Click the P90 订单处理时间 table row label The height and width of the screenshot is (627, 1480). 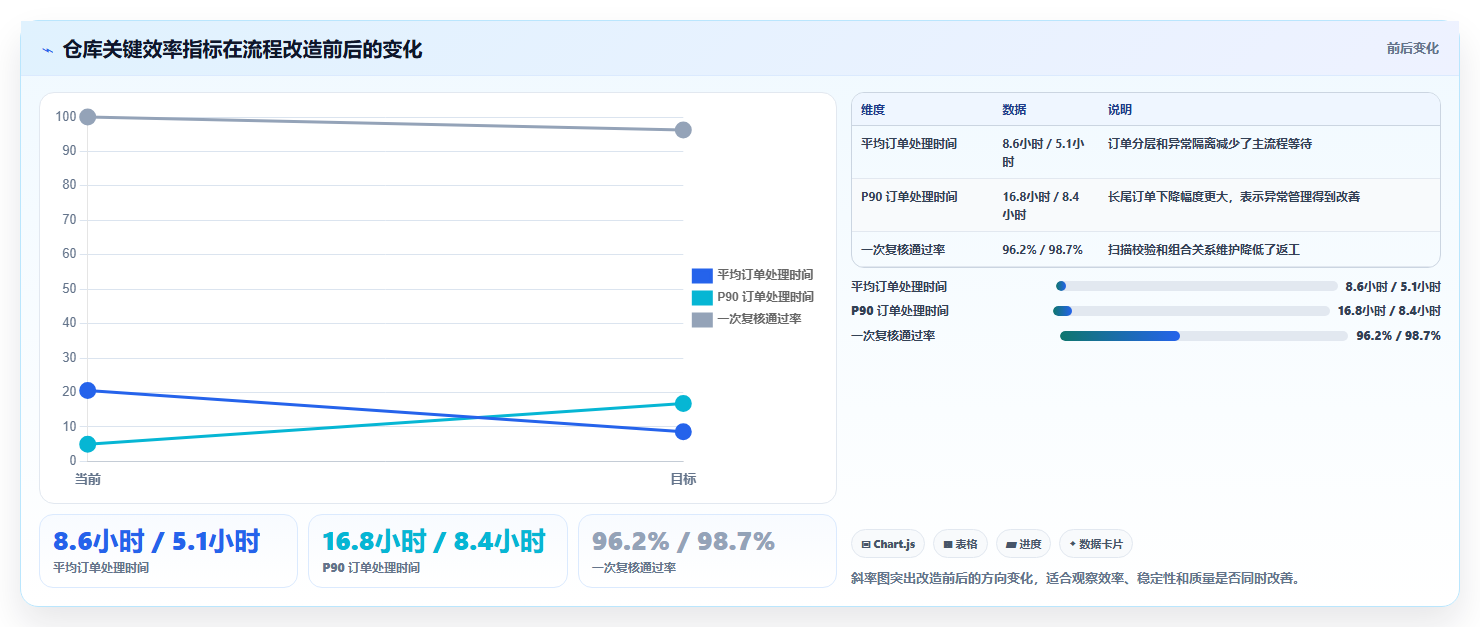click(x=909, y=197)
